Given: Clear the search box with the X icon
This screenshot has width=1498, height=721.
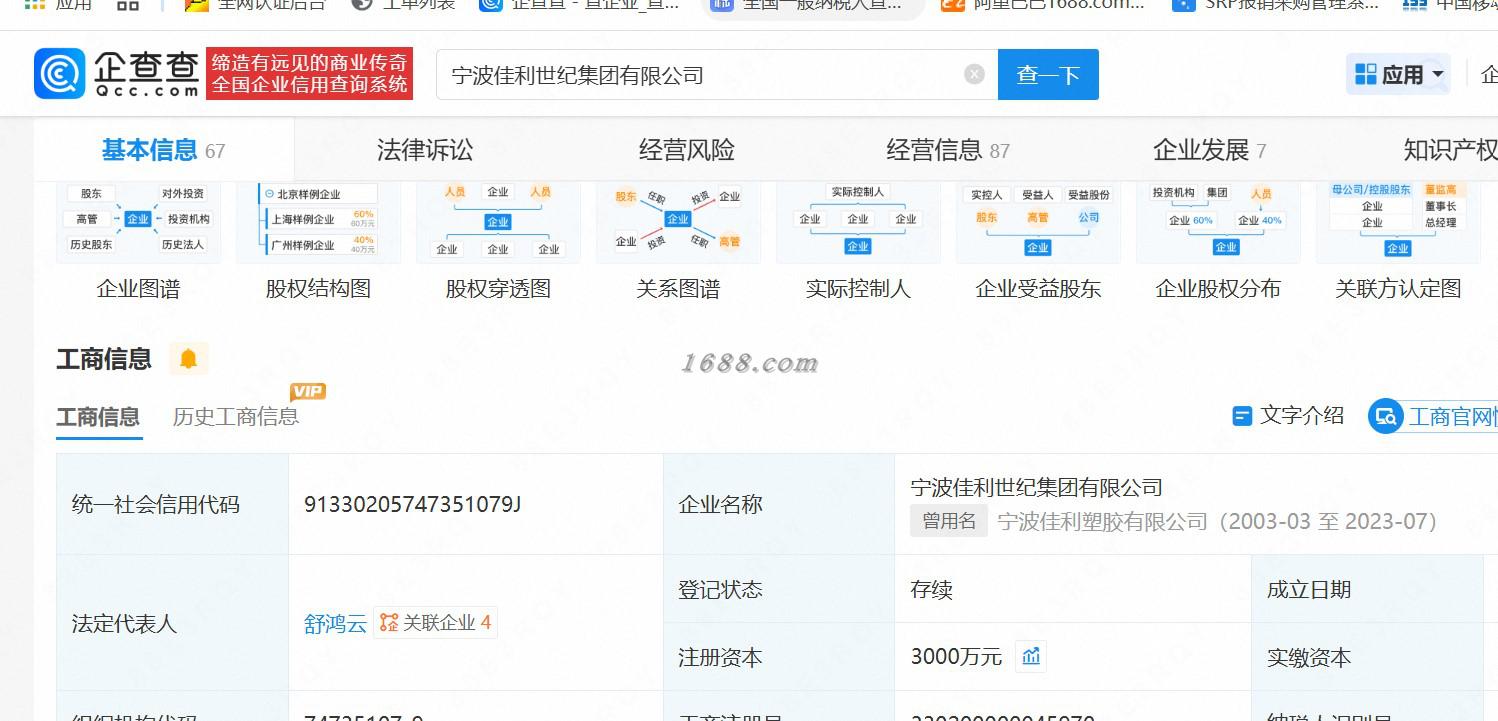Looking at the screenshot, I should point(974,75).
